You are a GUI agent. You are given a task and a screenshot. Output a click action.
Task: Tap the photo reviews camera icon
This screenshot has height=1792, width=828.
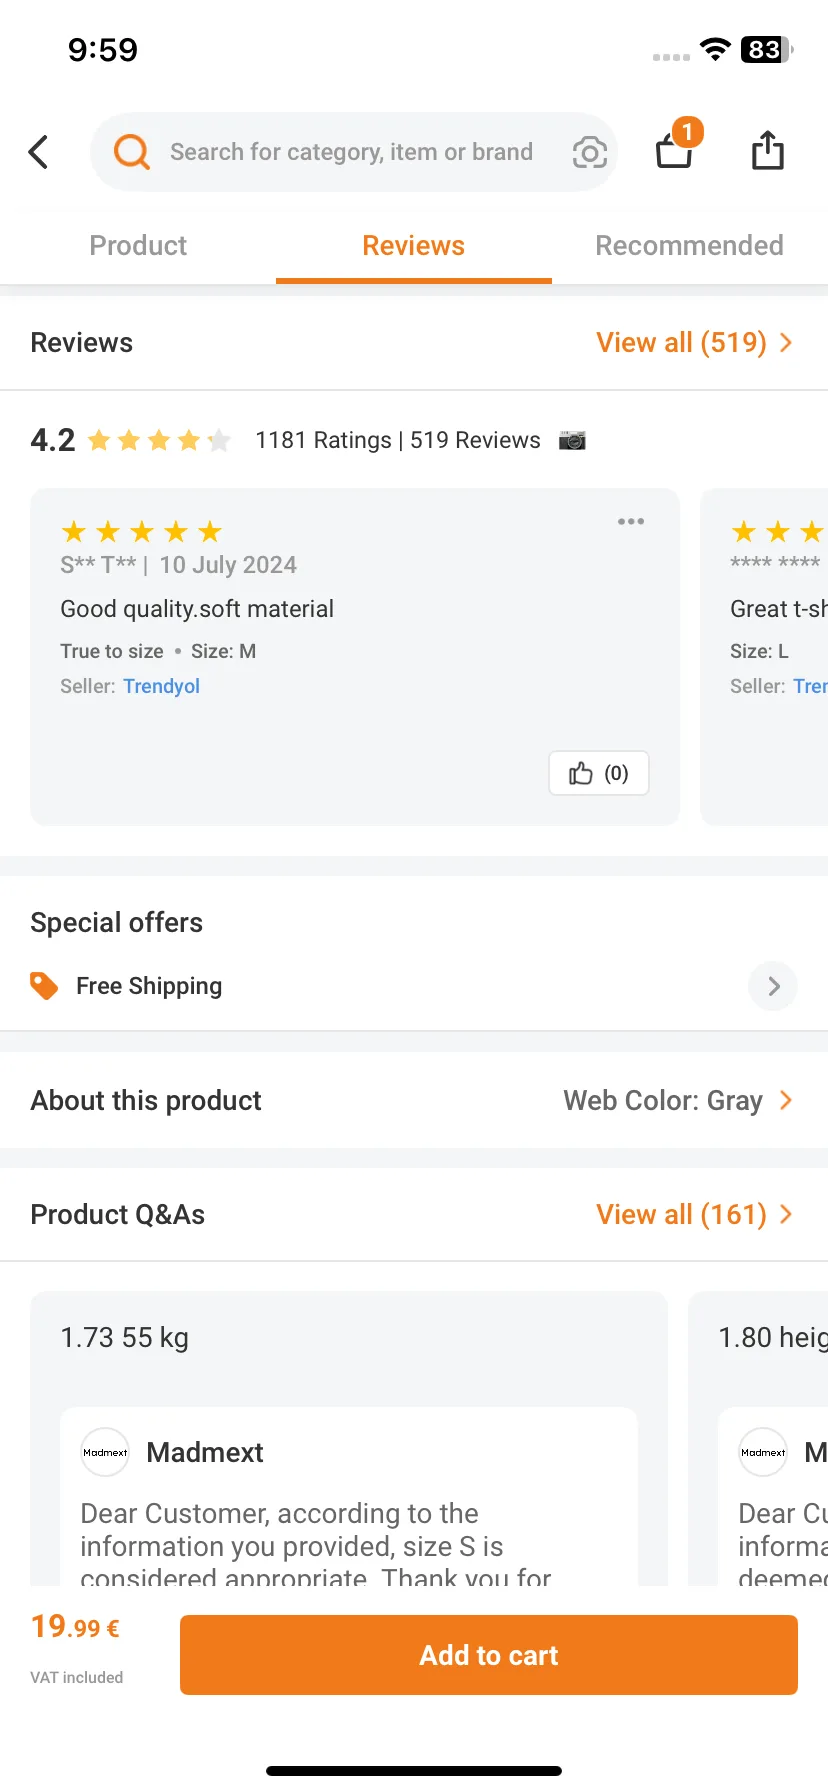(x=572, y=440)
